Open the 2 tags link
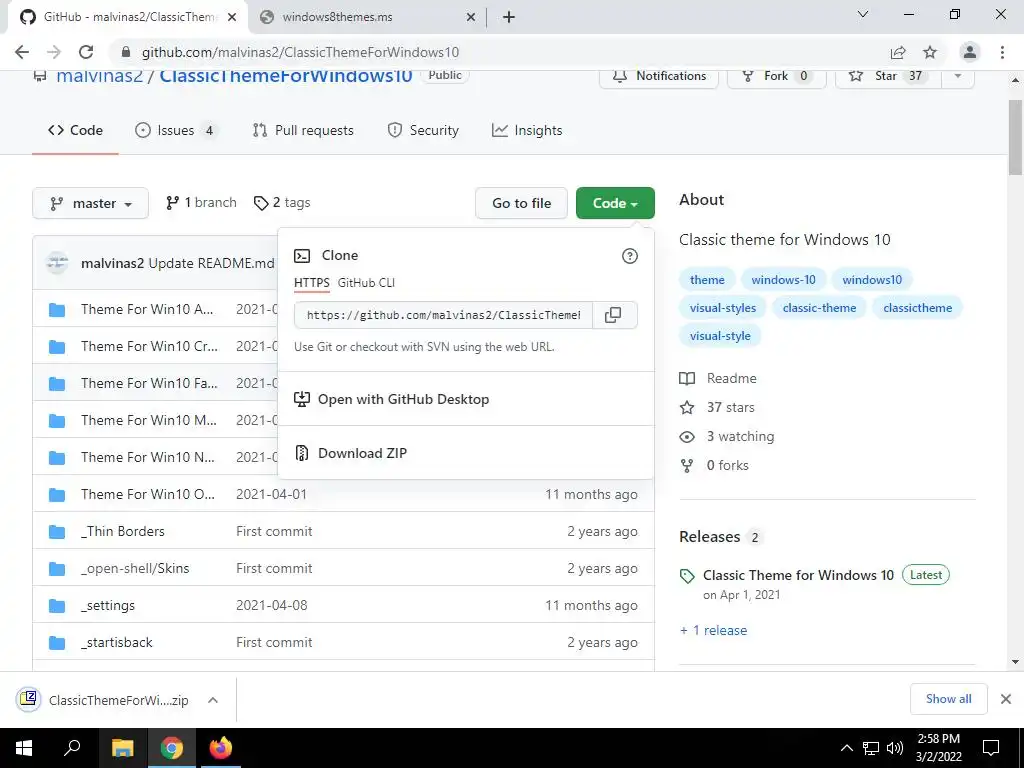Viewport: 1024px width, 768px height. click(282, 202)
